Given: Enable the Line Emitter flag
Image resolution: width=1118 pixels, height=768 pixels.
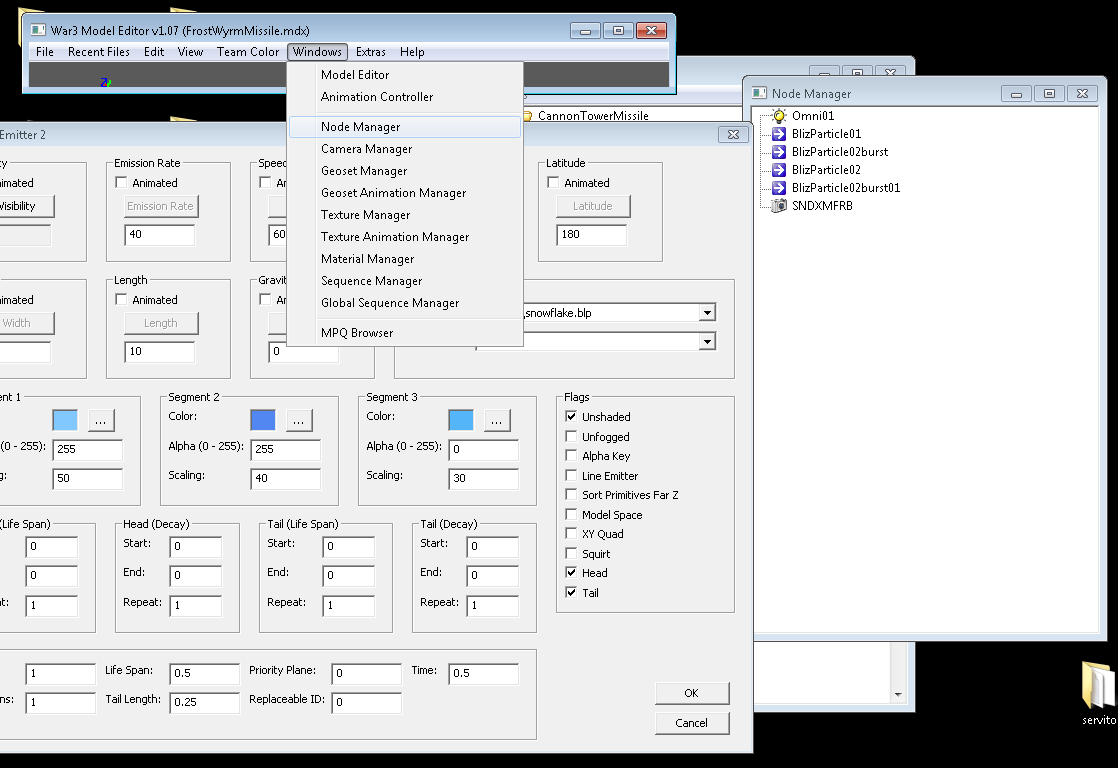Looking at the screenshot, I should (x=571, y=476).
